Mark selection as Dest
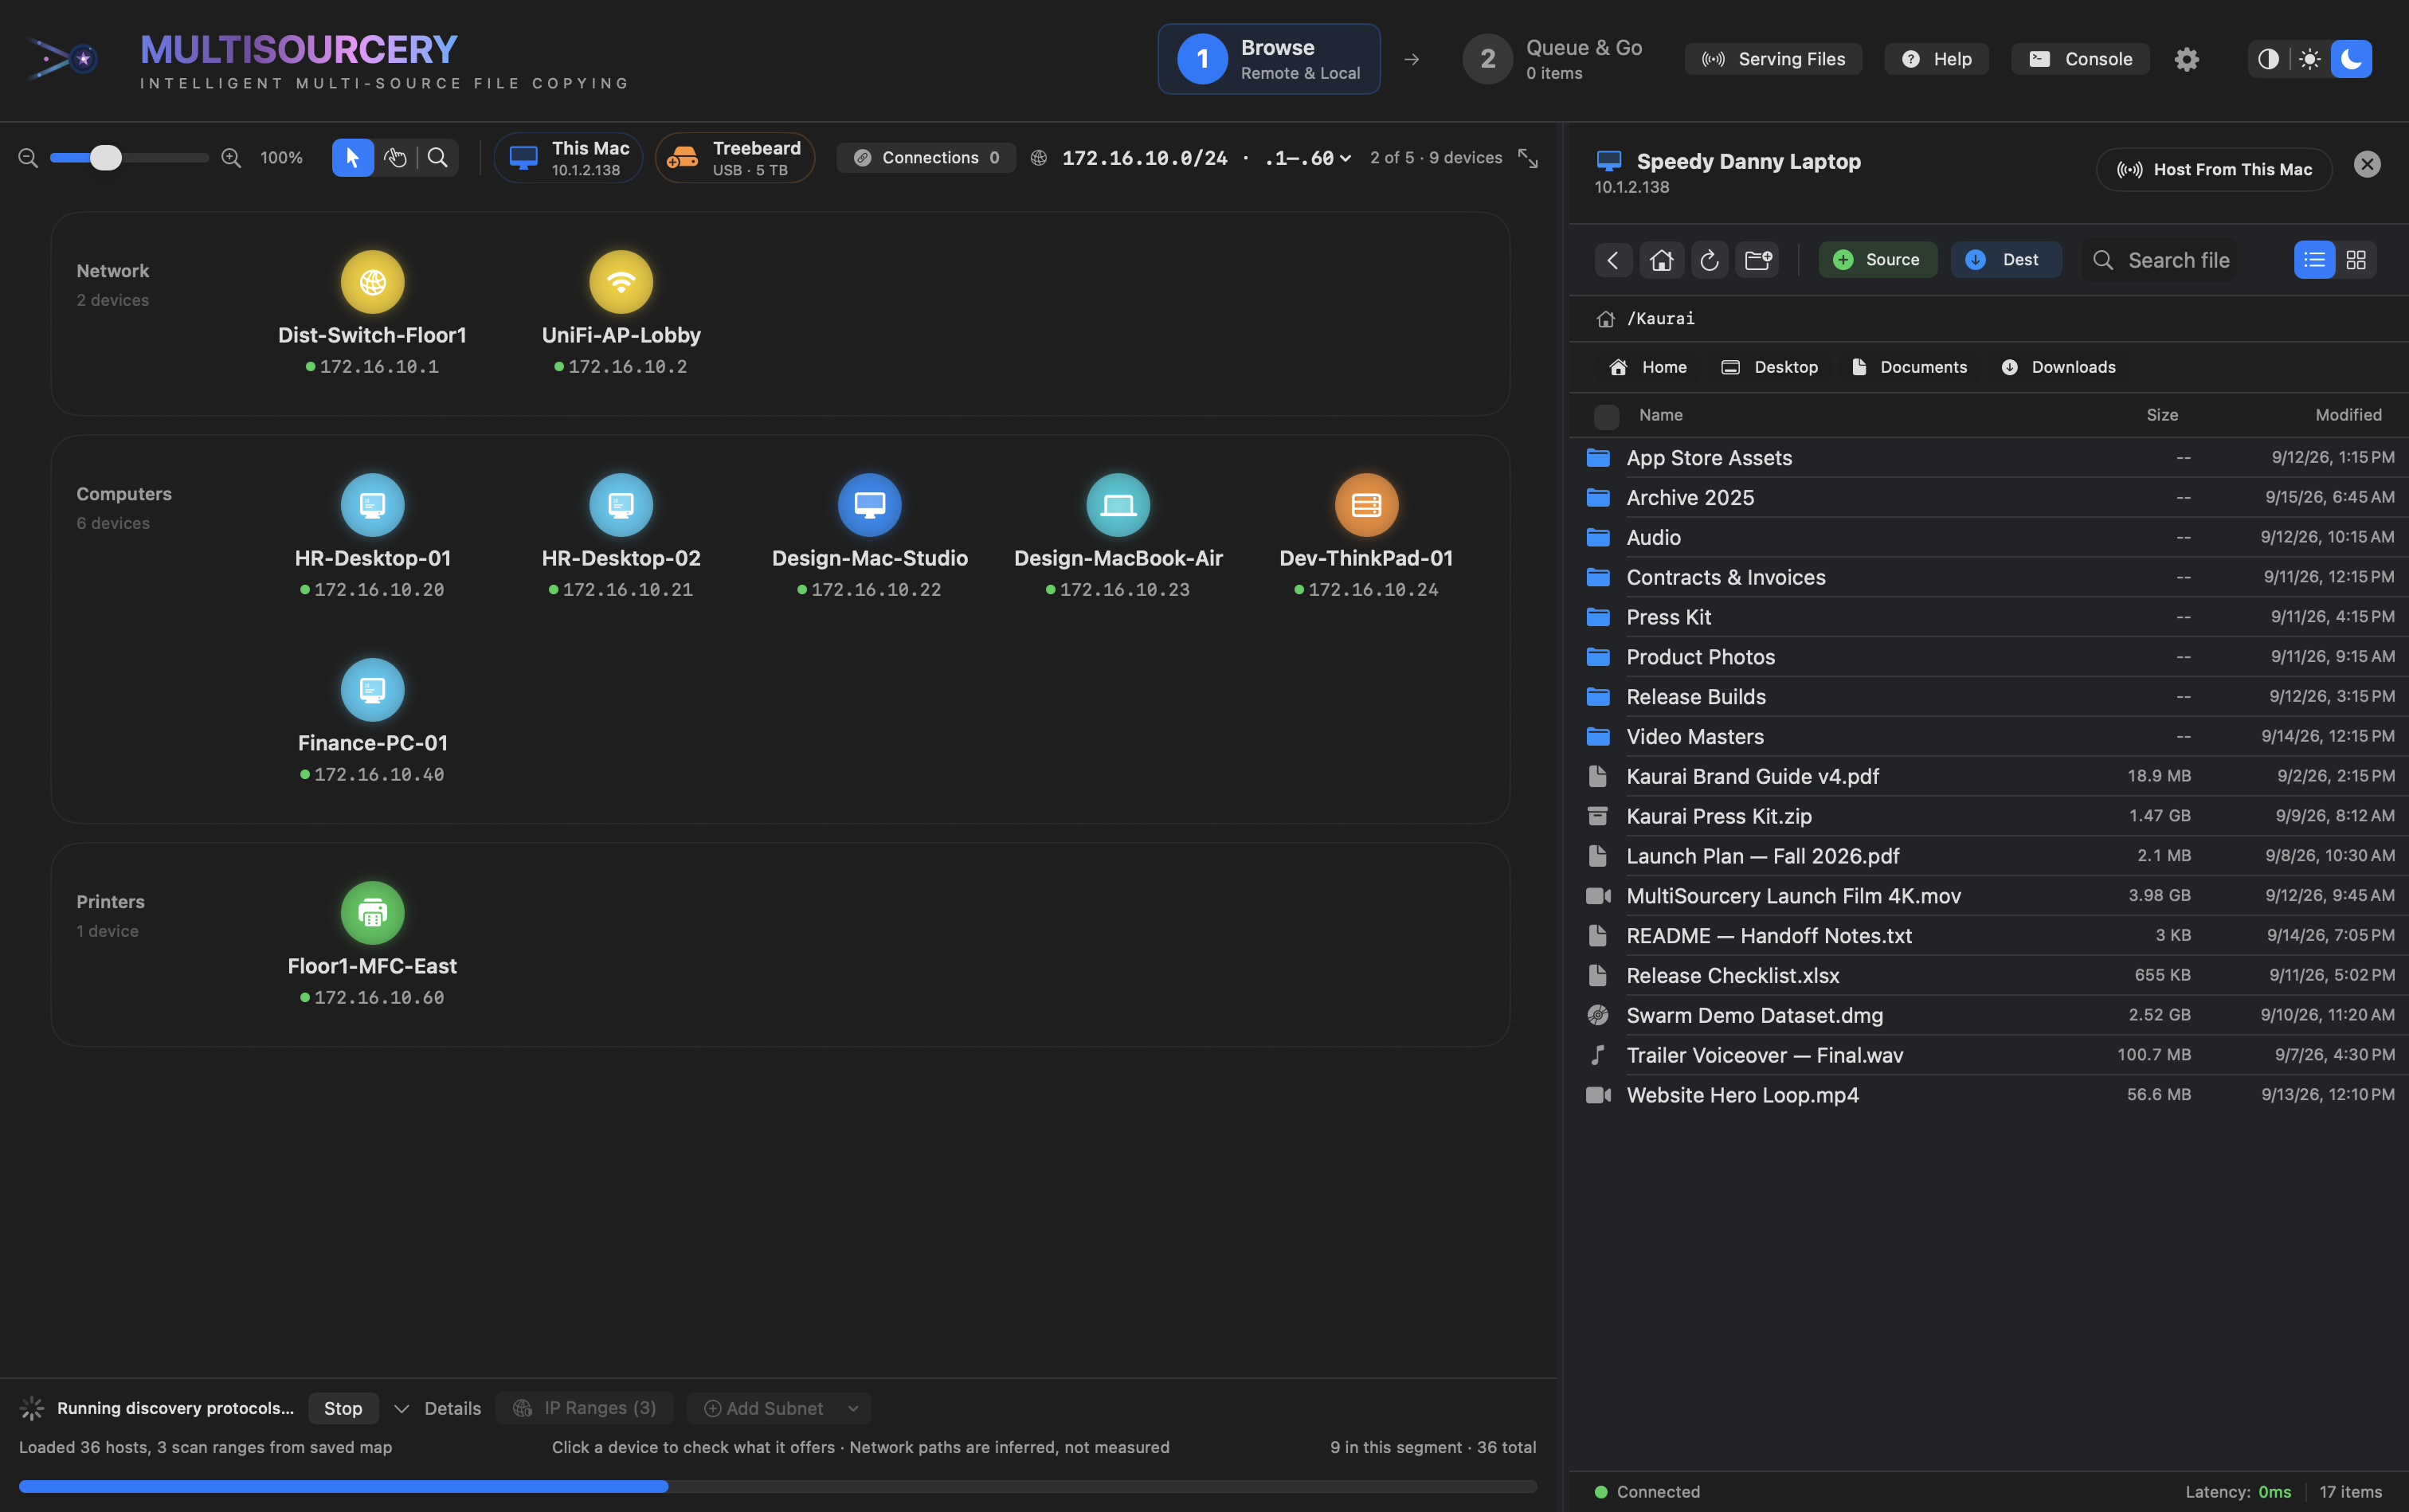The height and width of the screenshot is (1512, 2409). tap(2006, 260)
